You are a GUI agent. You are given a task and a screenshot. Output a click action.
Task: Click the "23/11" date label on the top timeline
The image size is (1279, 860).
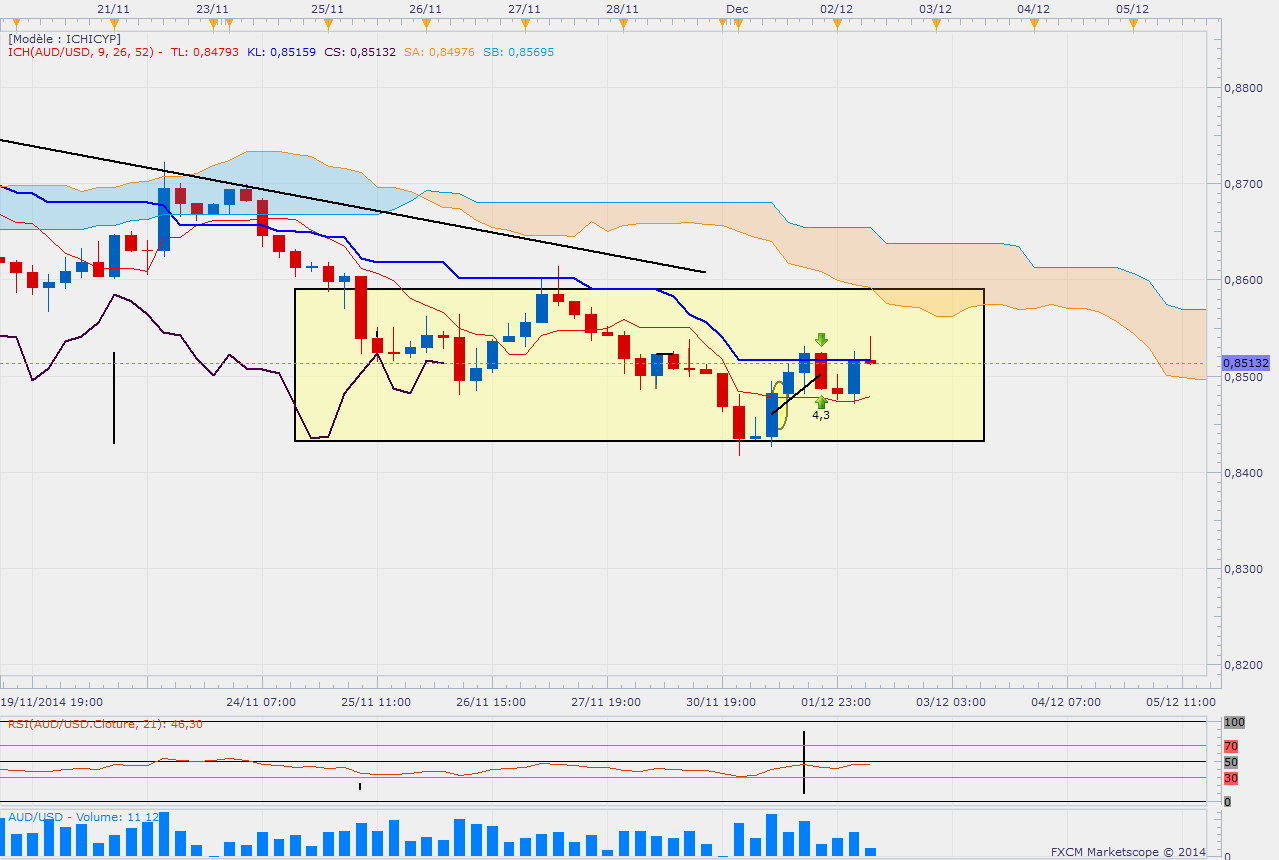coord(212,9)
